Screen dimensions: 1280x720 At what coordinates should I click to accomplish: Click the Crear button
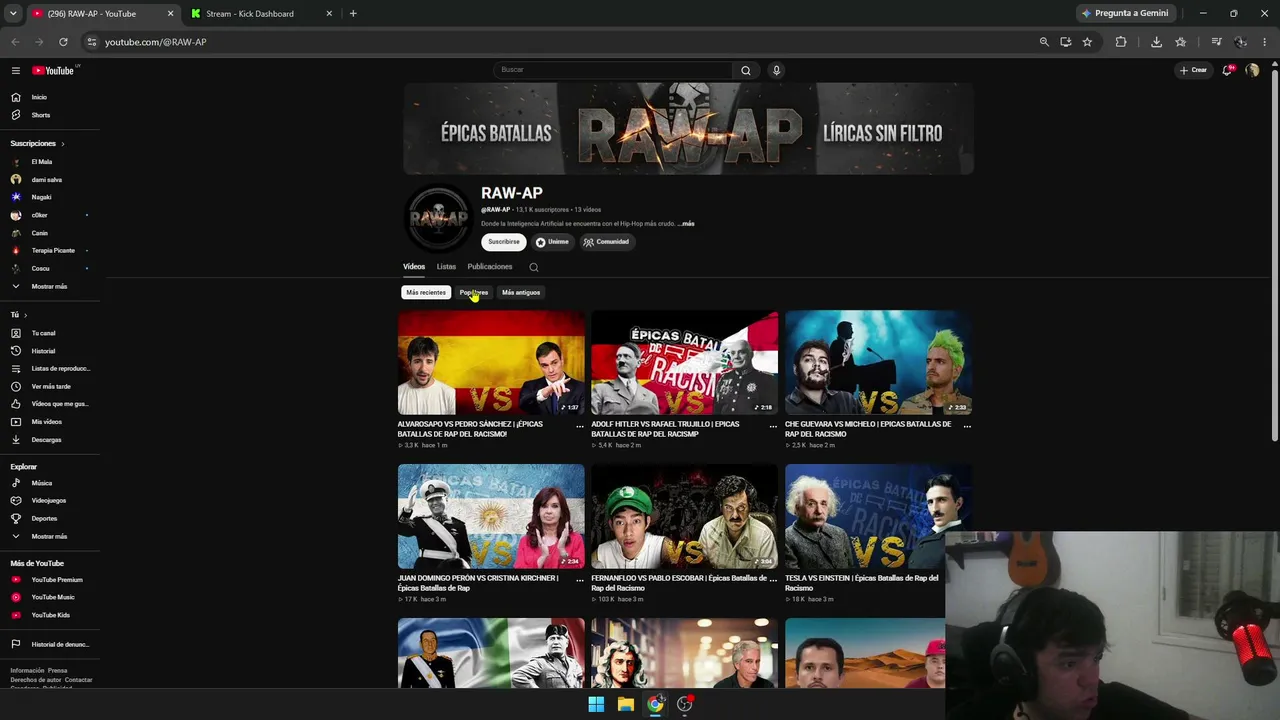pos(1193,70)
